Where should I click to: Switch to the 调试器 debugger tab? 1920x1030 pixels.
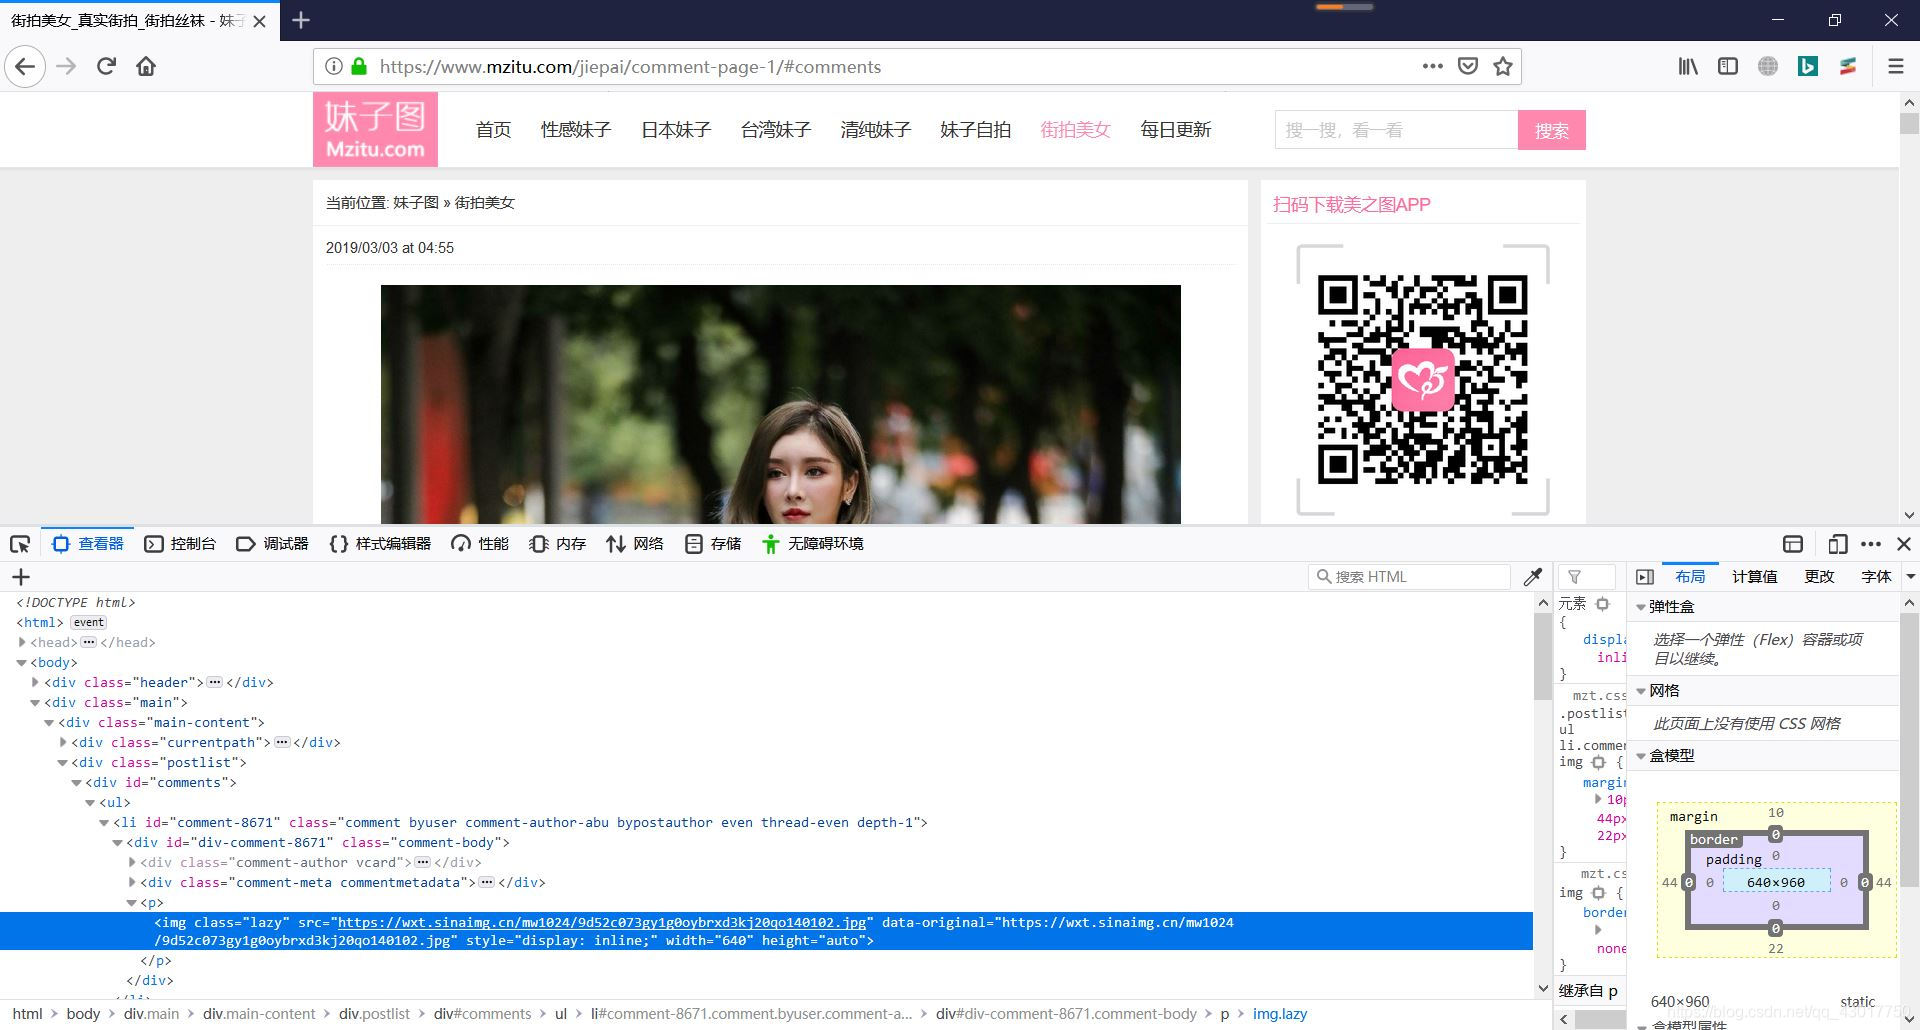coord(273,544)
